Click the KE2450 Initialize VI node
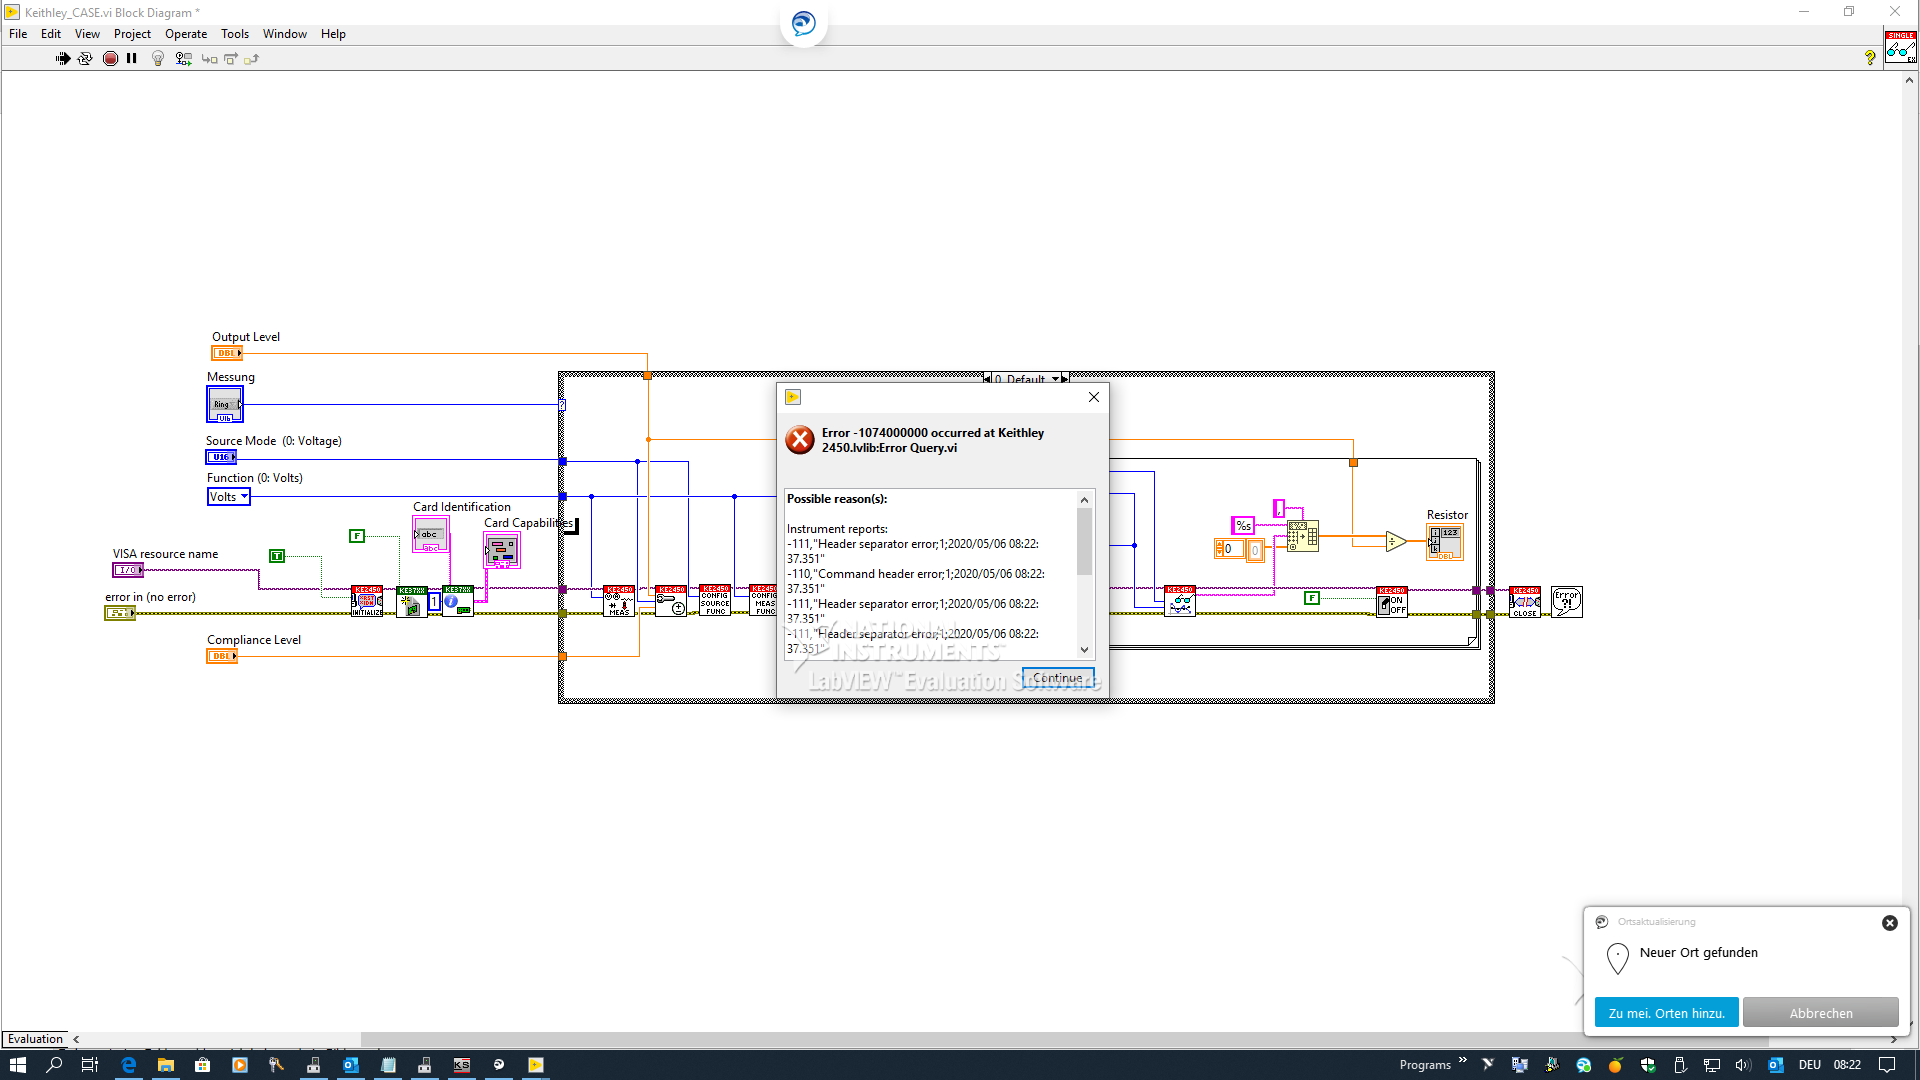This screenshot has width=1920, height=1080. pyautogui.click(x=367, y=601)
